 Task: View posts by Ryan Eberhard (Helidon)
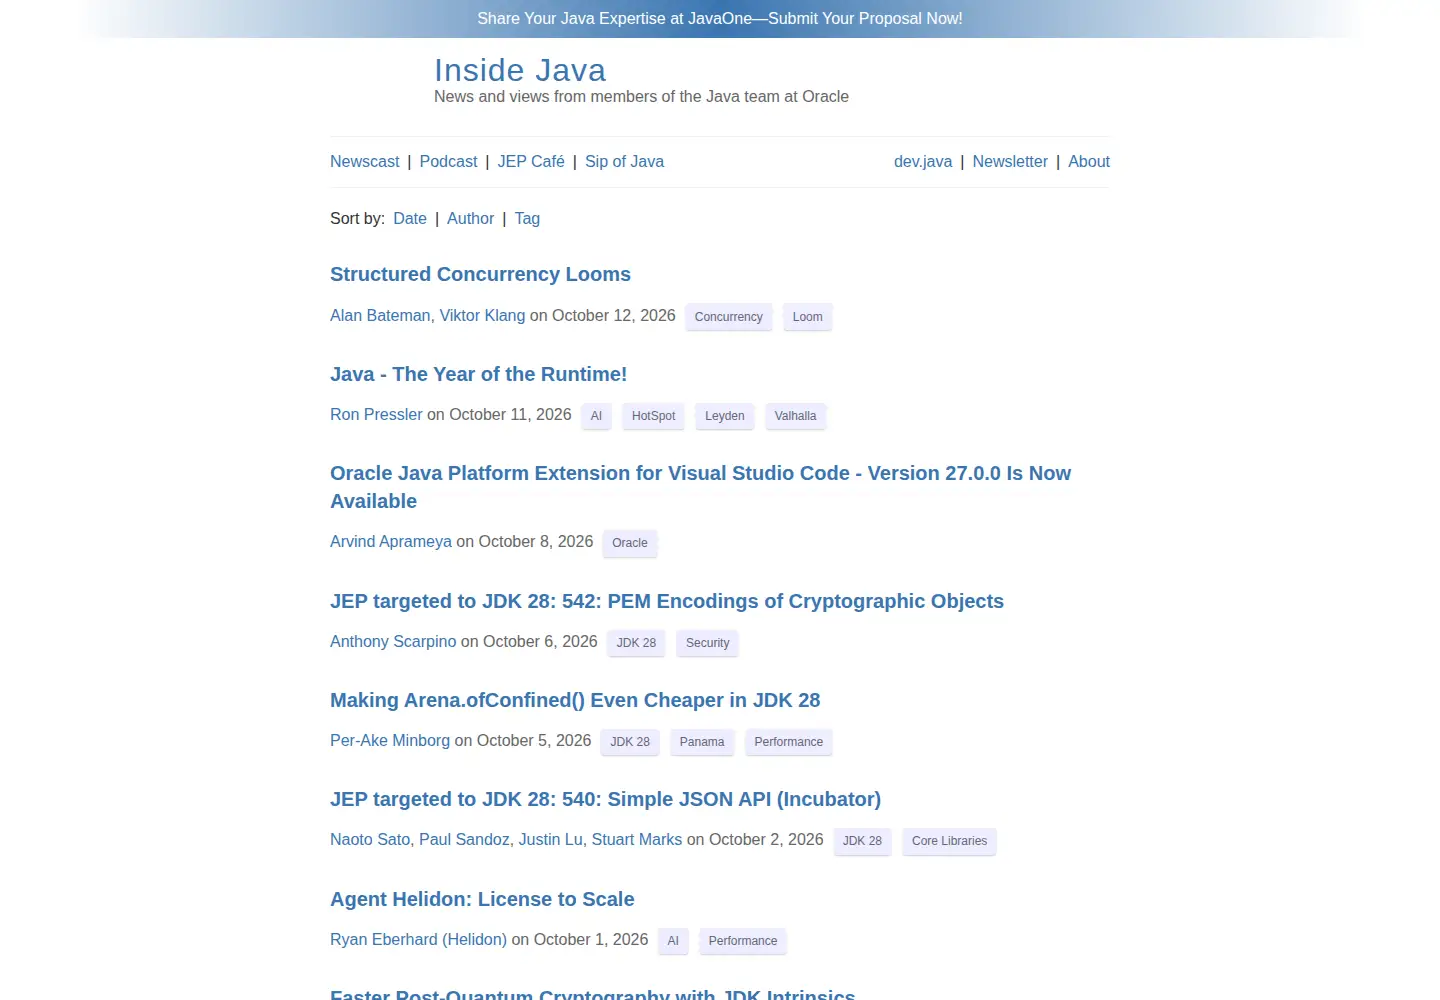(418, 939)
